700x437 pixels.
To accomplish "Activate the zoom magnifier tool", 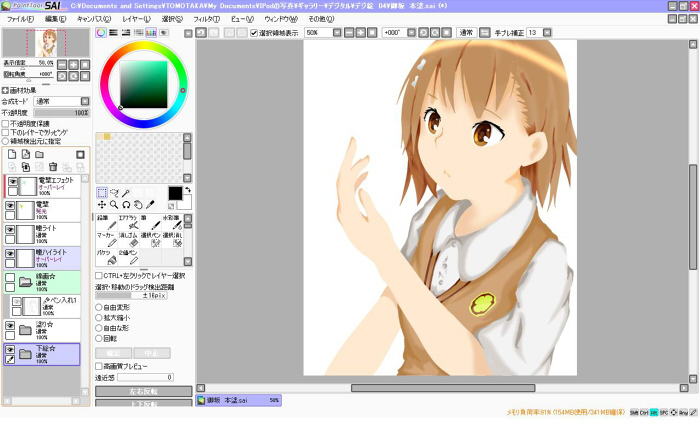I will pos(114,204).
